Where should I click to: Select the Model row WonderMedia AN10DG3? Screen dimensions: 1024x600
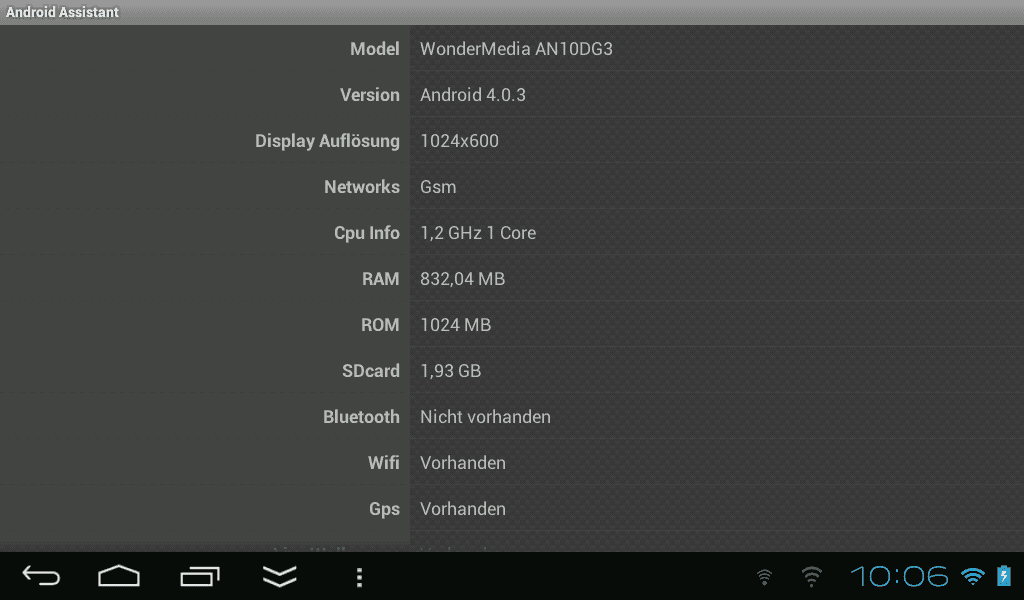tap(512, 49)
